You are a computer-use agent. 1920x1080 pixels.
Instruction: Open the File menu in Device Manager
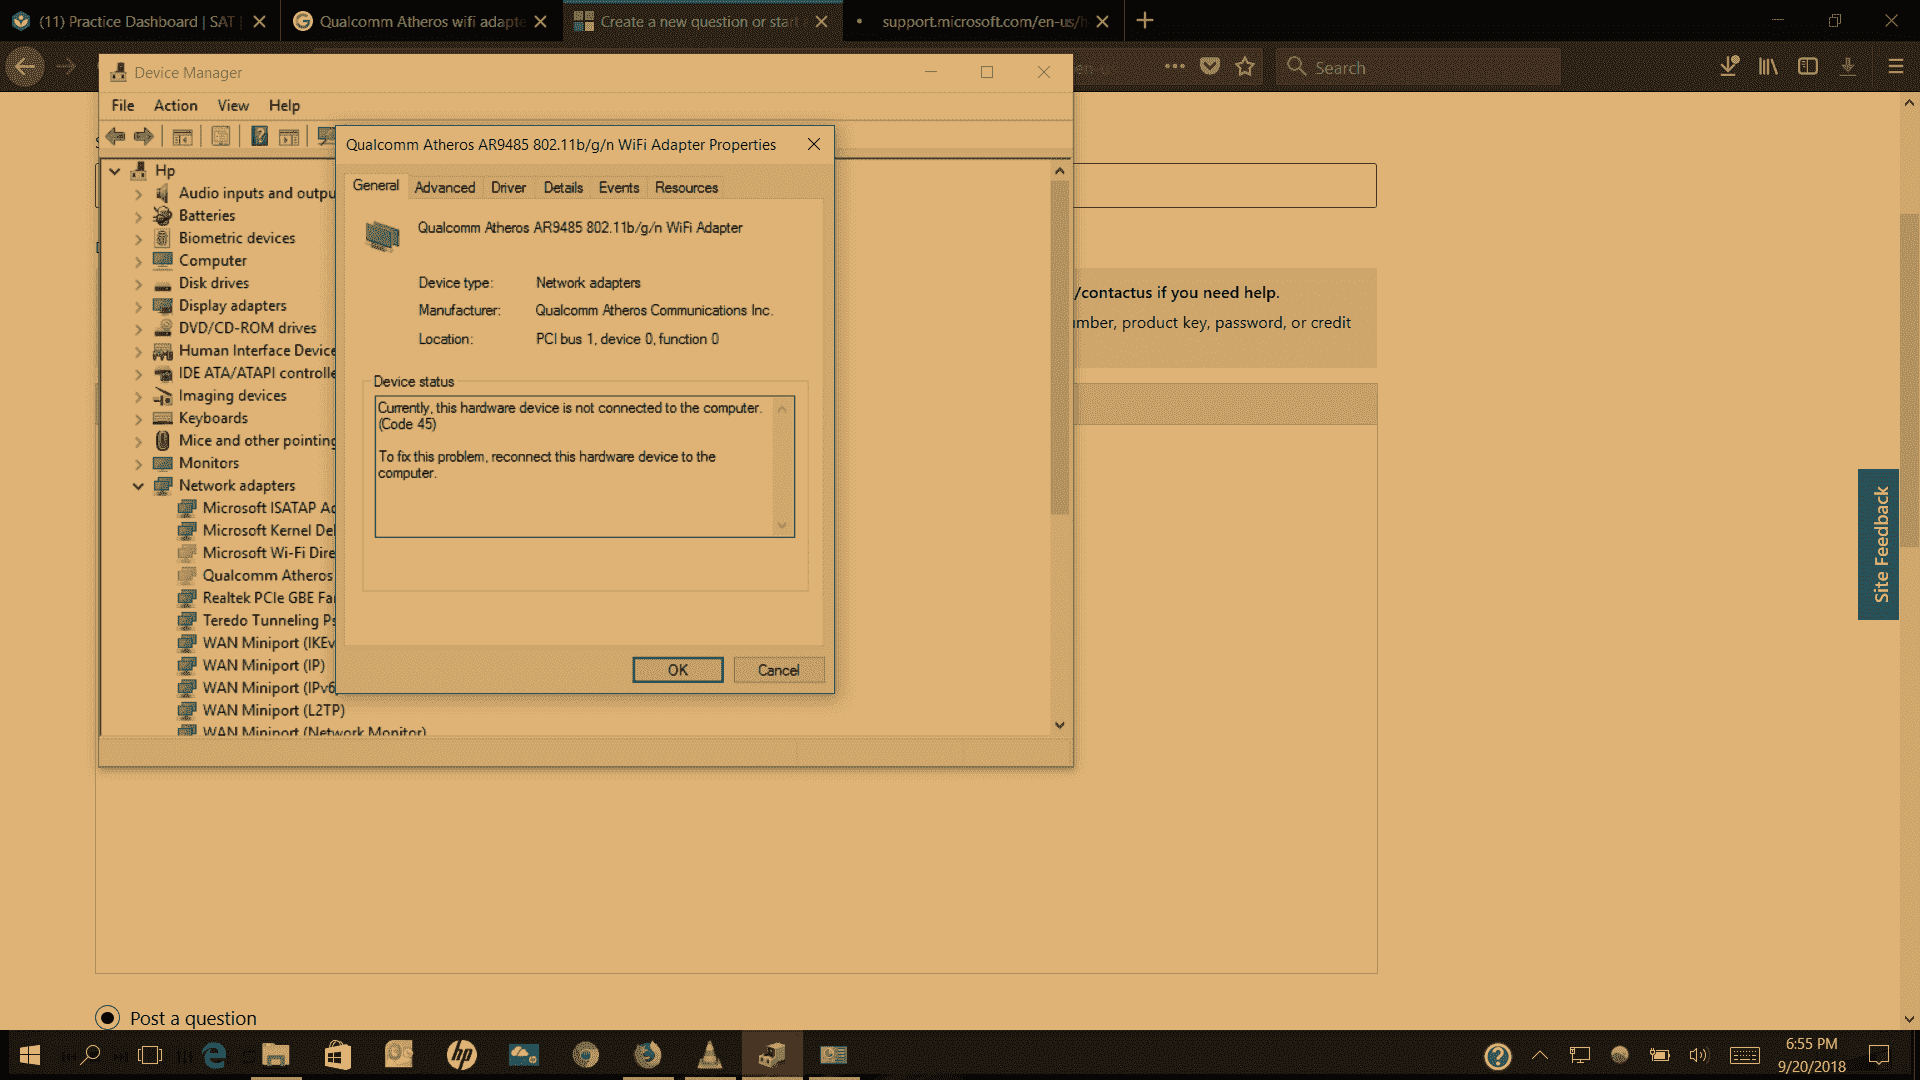pos(123,105)
